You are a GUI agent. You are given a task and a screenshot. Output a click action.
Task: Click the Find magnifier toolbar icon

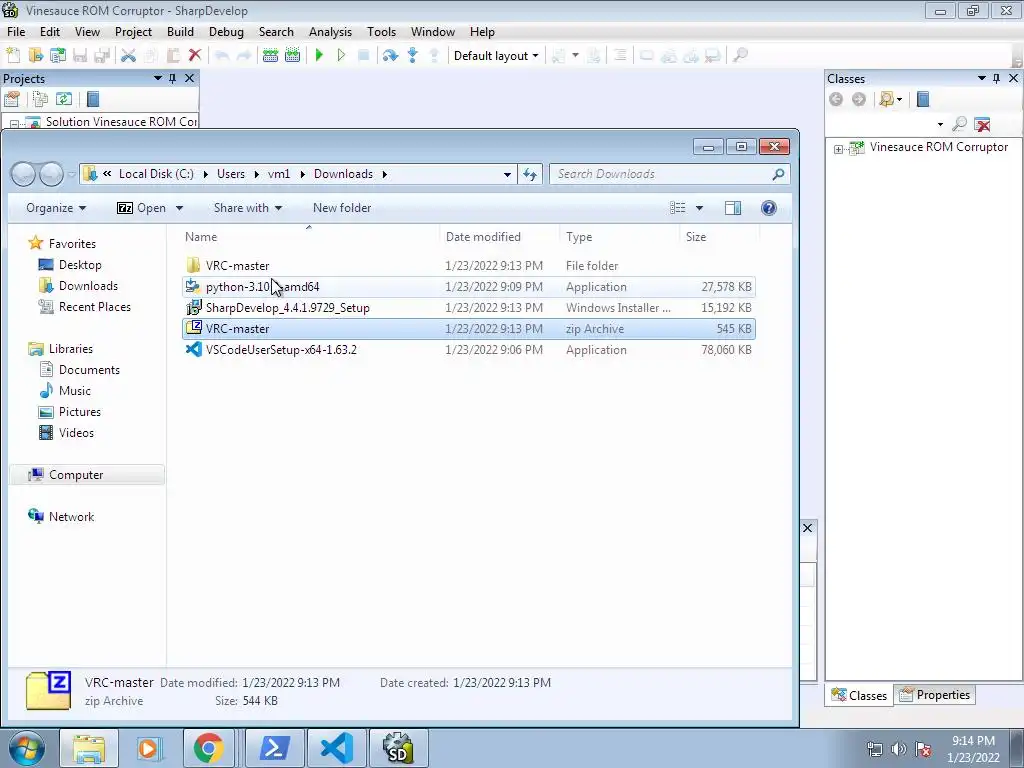point(740,56)
